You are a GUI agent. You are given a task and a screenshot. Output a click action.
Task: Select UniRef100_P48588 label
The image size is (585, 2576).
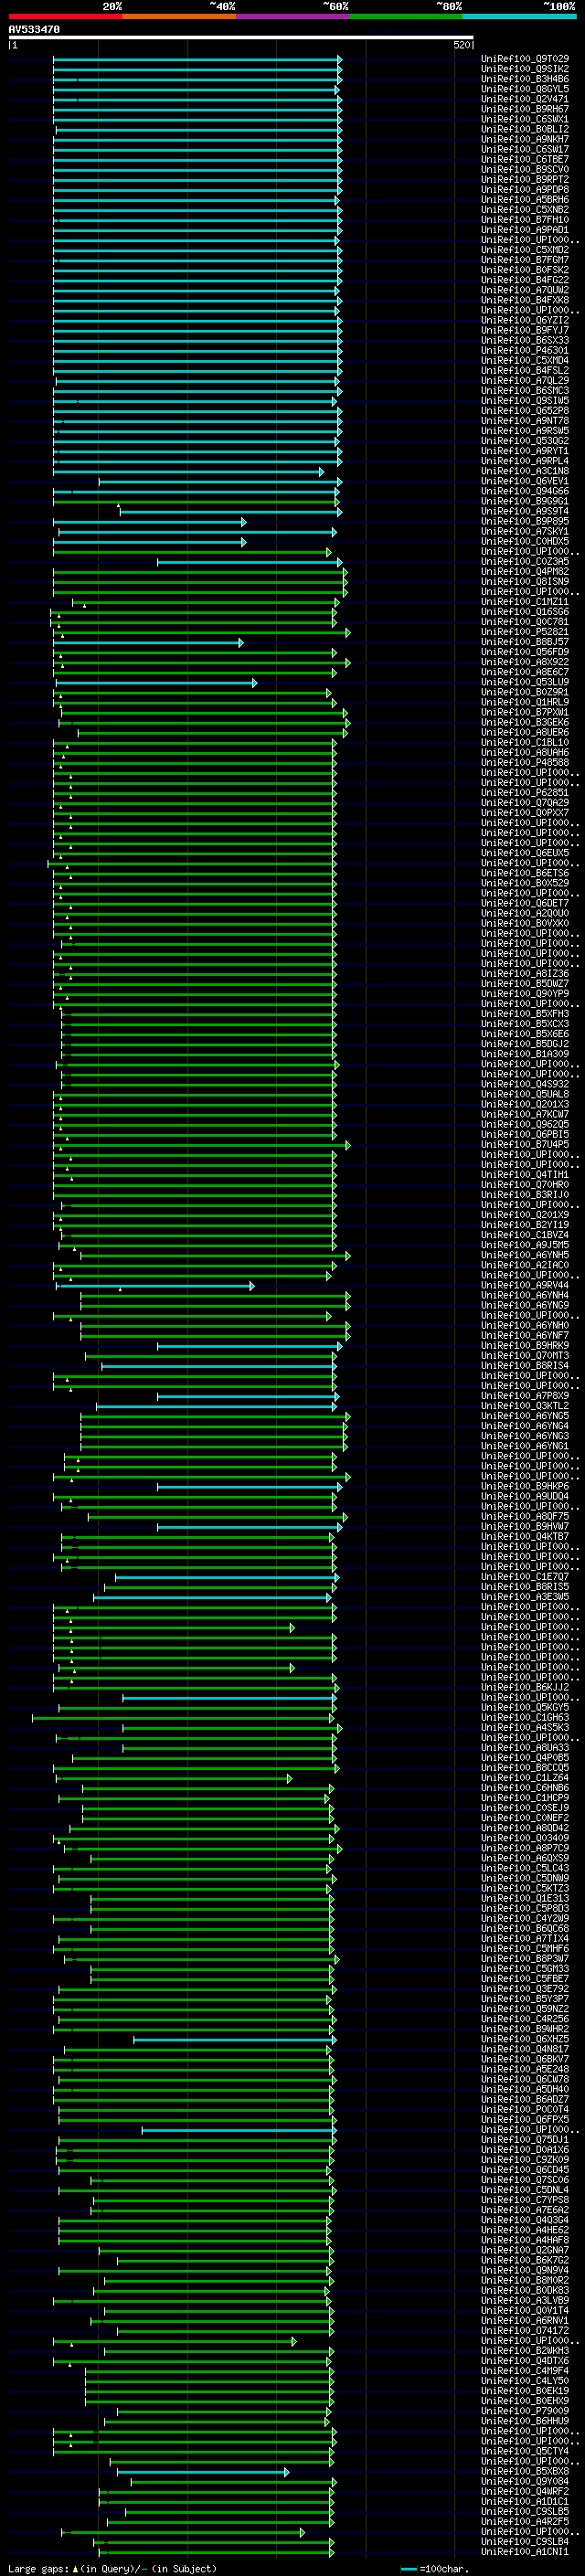tap(525, 762)
